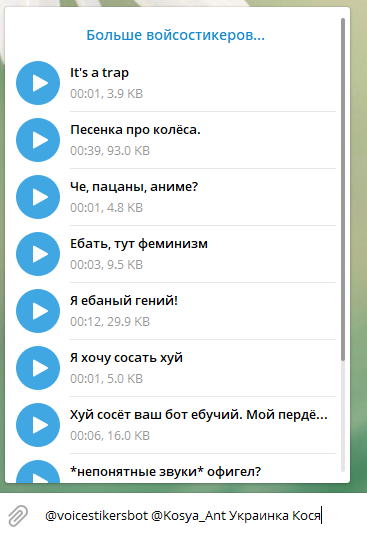Image resolution: width=367 pixels, height=536 pixels.
Task: Play the 00:01, 5.0 KB voice clip
Action: pos(38,368)
